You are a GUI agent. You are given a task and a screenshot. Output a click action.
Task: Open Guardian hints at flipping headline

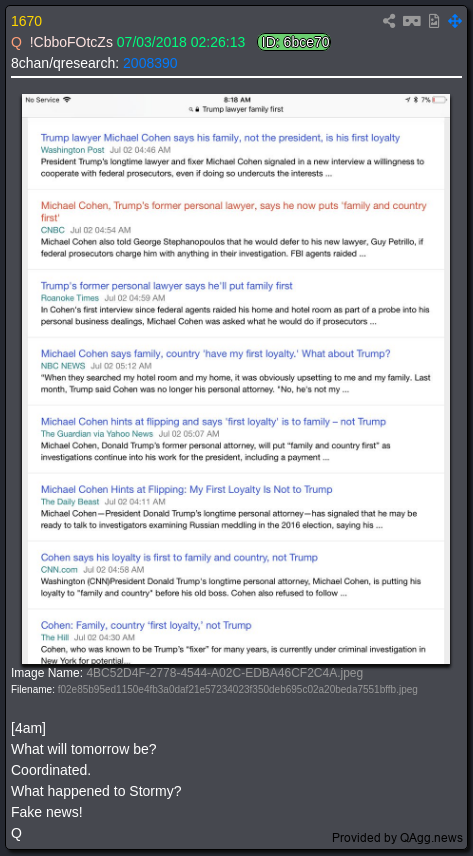214,421
